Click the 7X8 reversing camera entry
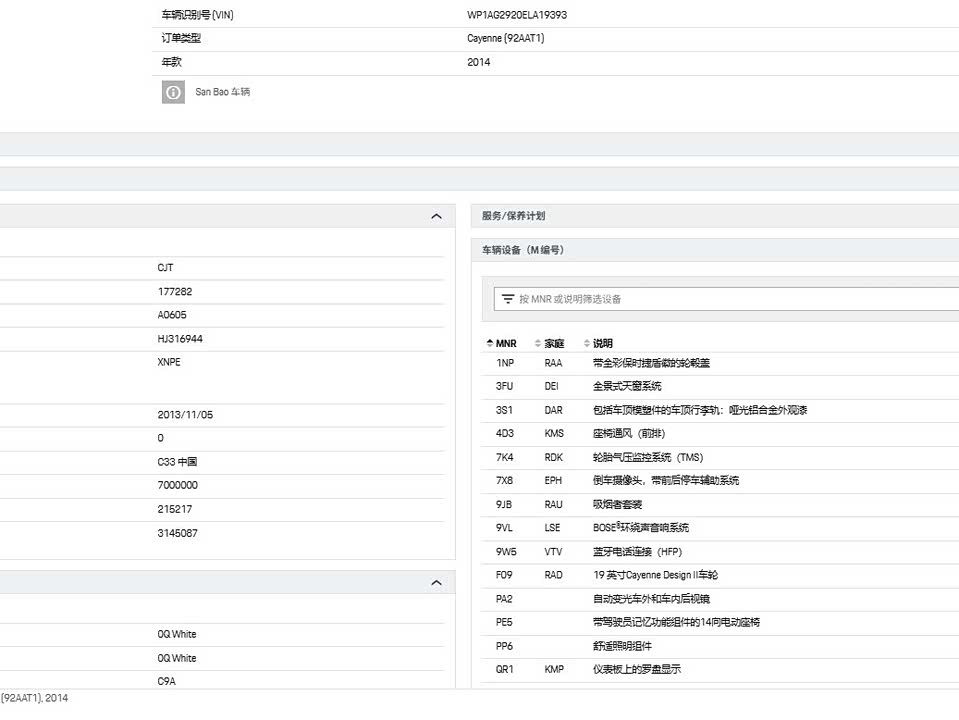 click(x=665, y=481)
